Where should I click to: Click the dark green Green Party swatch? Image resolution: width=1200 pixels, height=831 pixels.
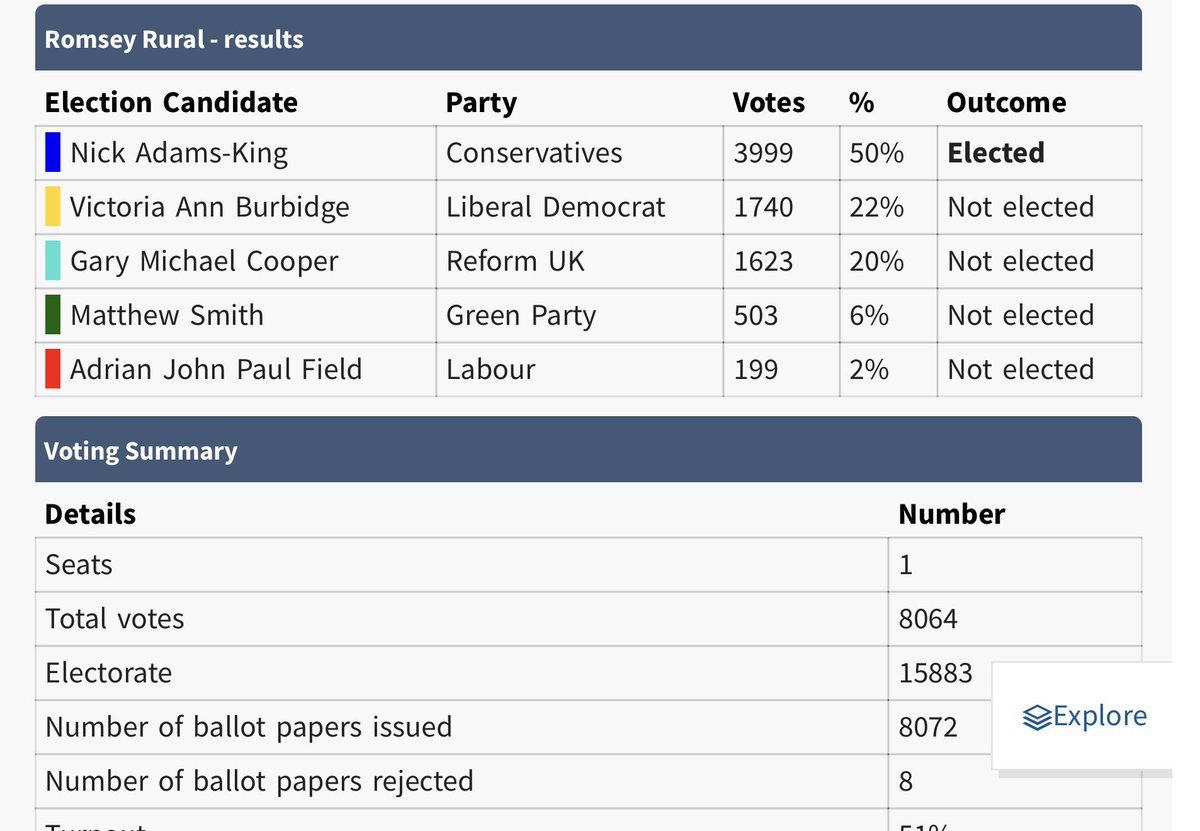(53, 315)
